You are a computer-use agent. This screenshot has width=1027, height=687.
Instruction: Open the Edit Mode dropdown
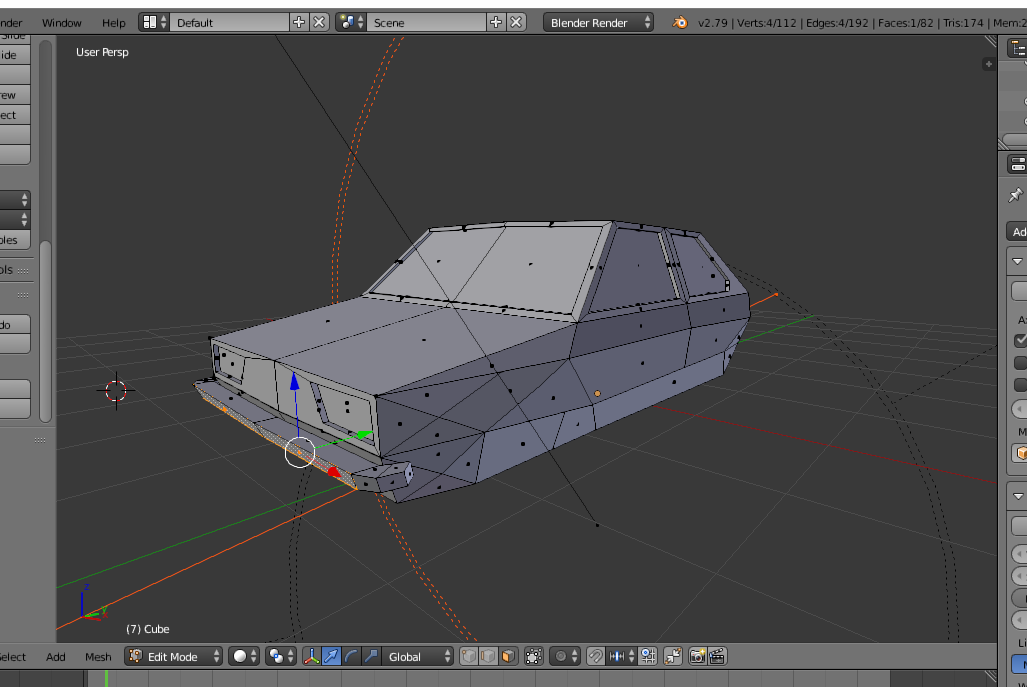click(176, 656)
